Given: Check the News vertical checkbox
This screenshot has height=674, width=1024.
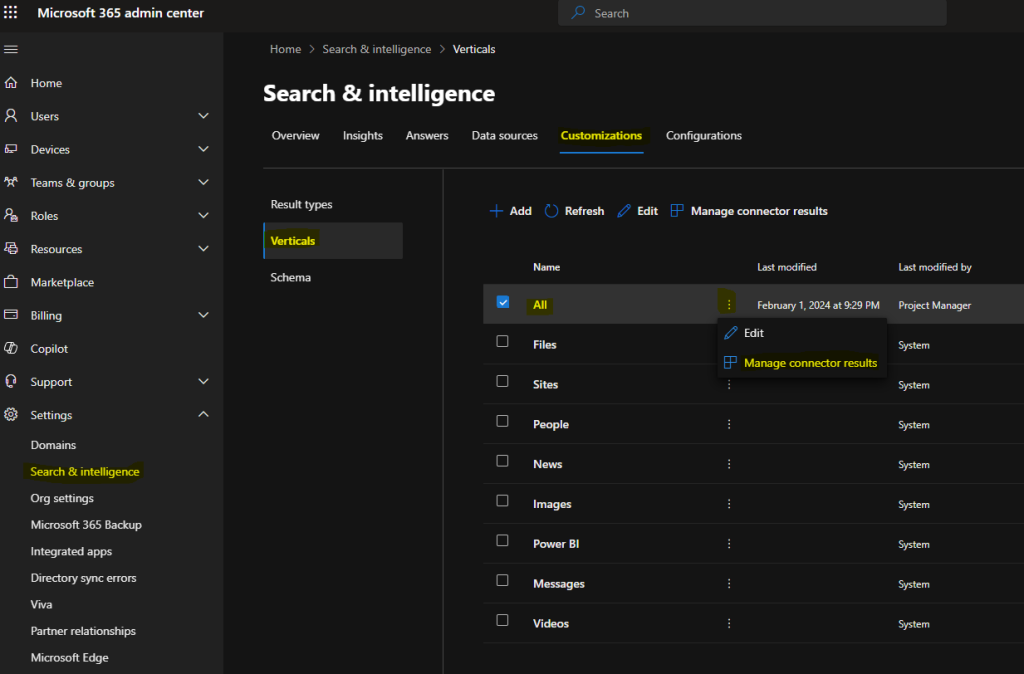Looking at the screenshot, I should [x=502, y=461].
